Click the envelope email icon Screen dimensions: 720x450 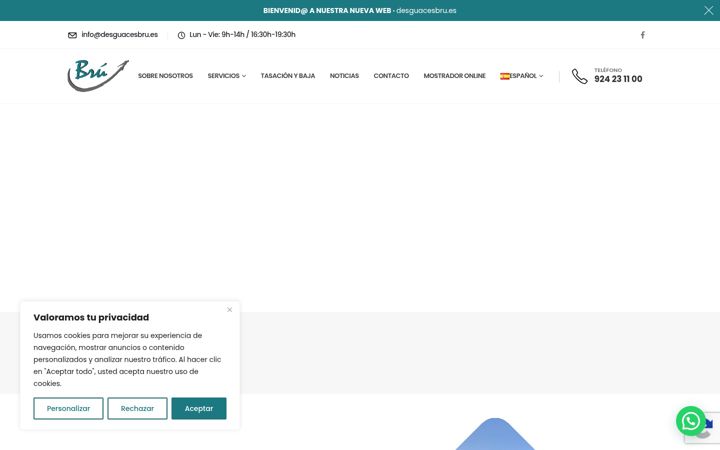(x=73, y=35)
